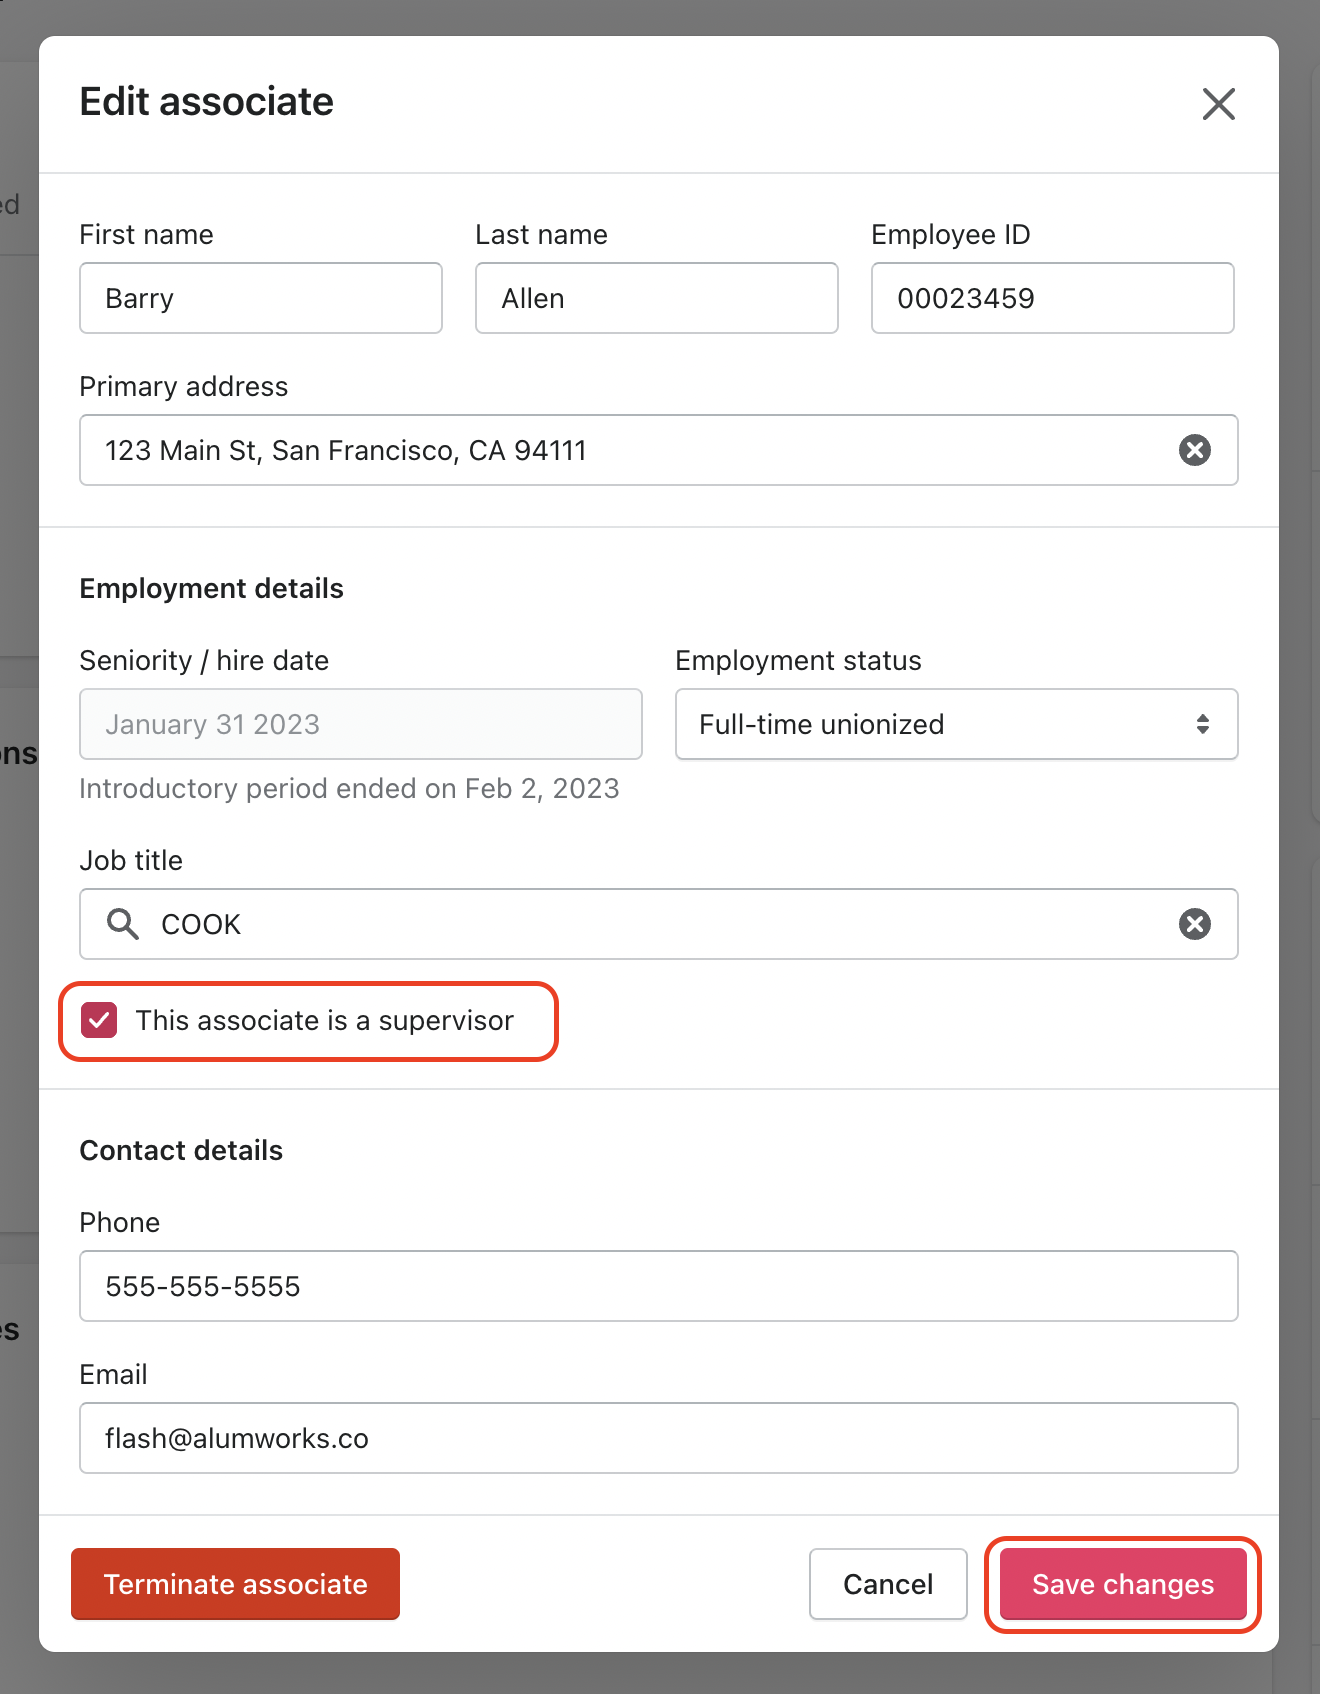The image size is (1320, 1694).
Task: Select the Last name field with Allen
Action: [656, 298]
